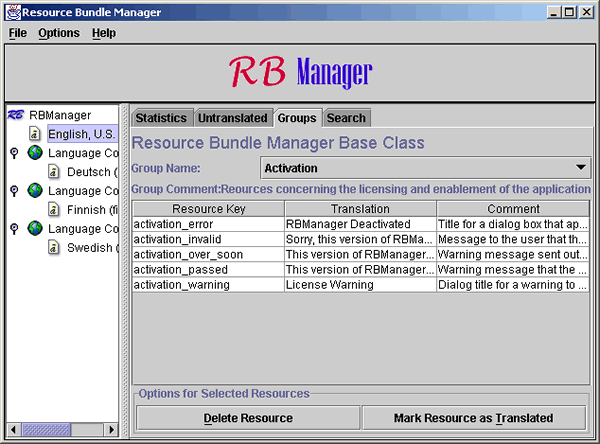600x444 pixels.
Task: Click the file icon beside Swedish
Action: pos(54,247)
